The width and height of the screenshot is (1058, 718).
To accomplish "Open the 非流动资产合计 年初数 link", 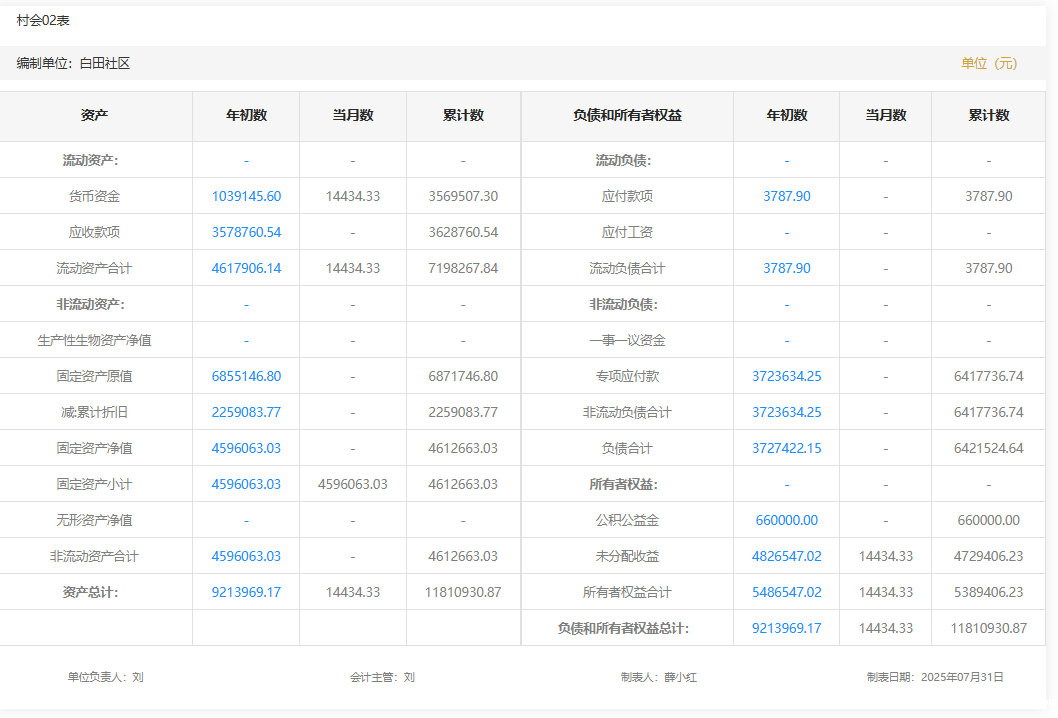I will 246,556.
